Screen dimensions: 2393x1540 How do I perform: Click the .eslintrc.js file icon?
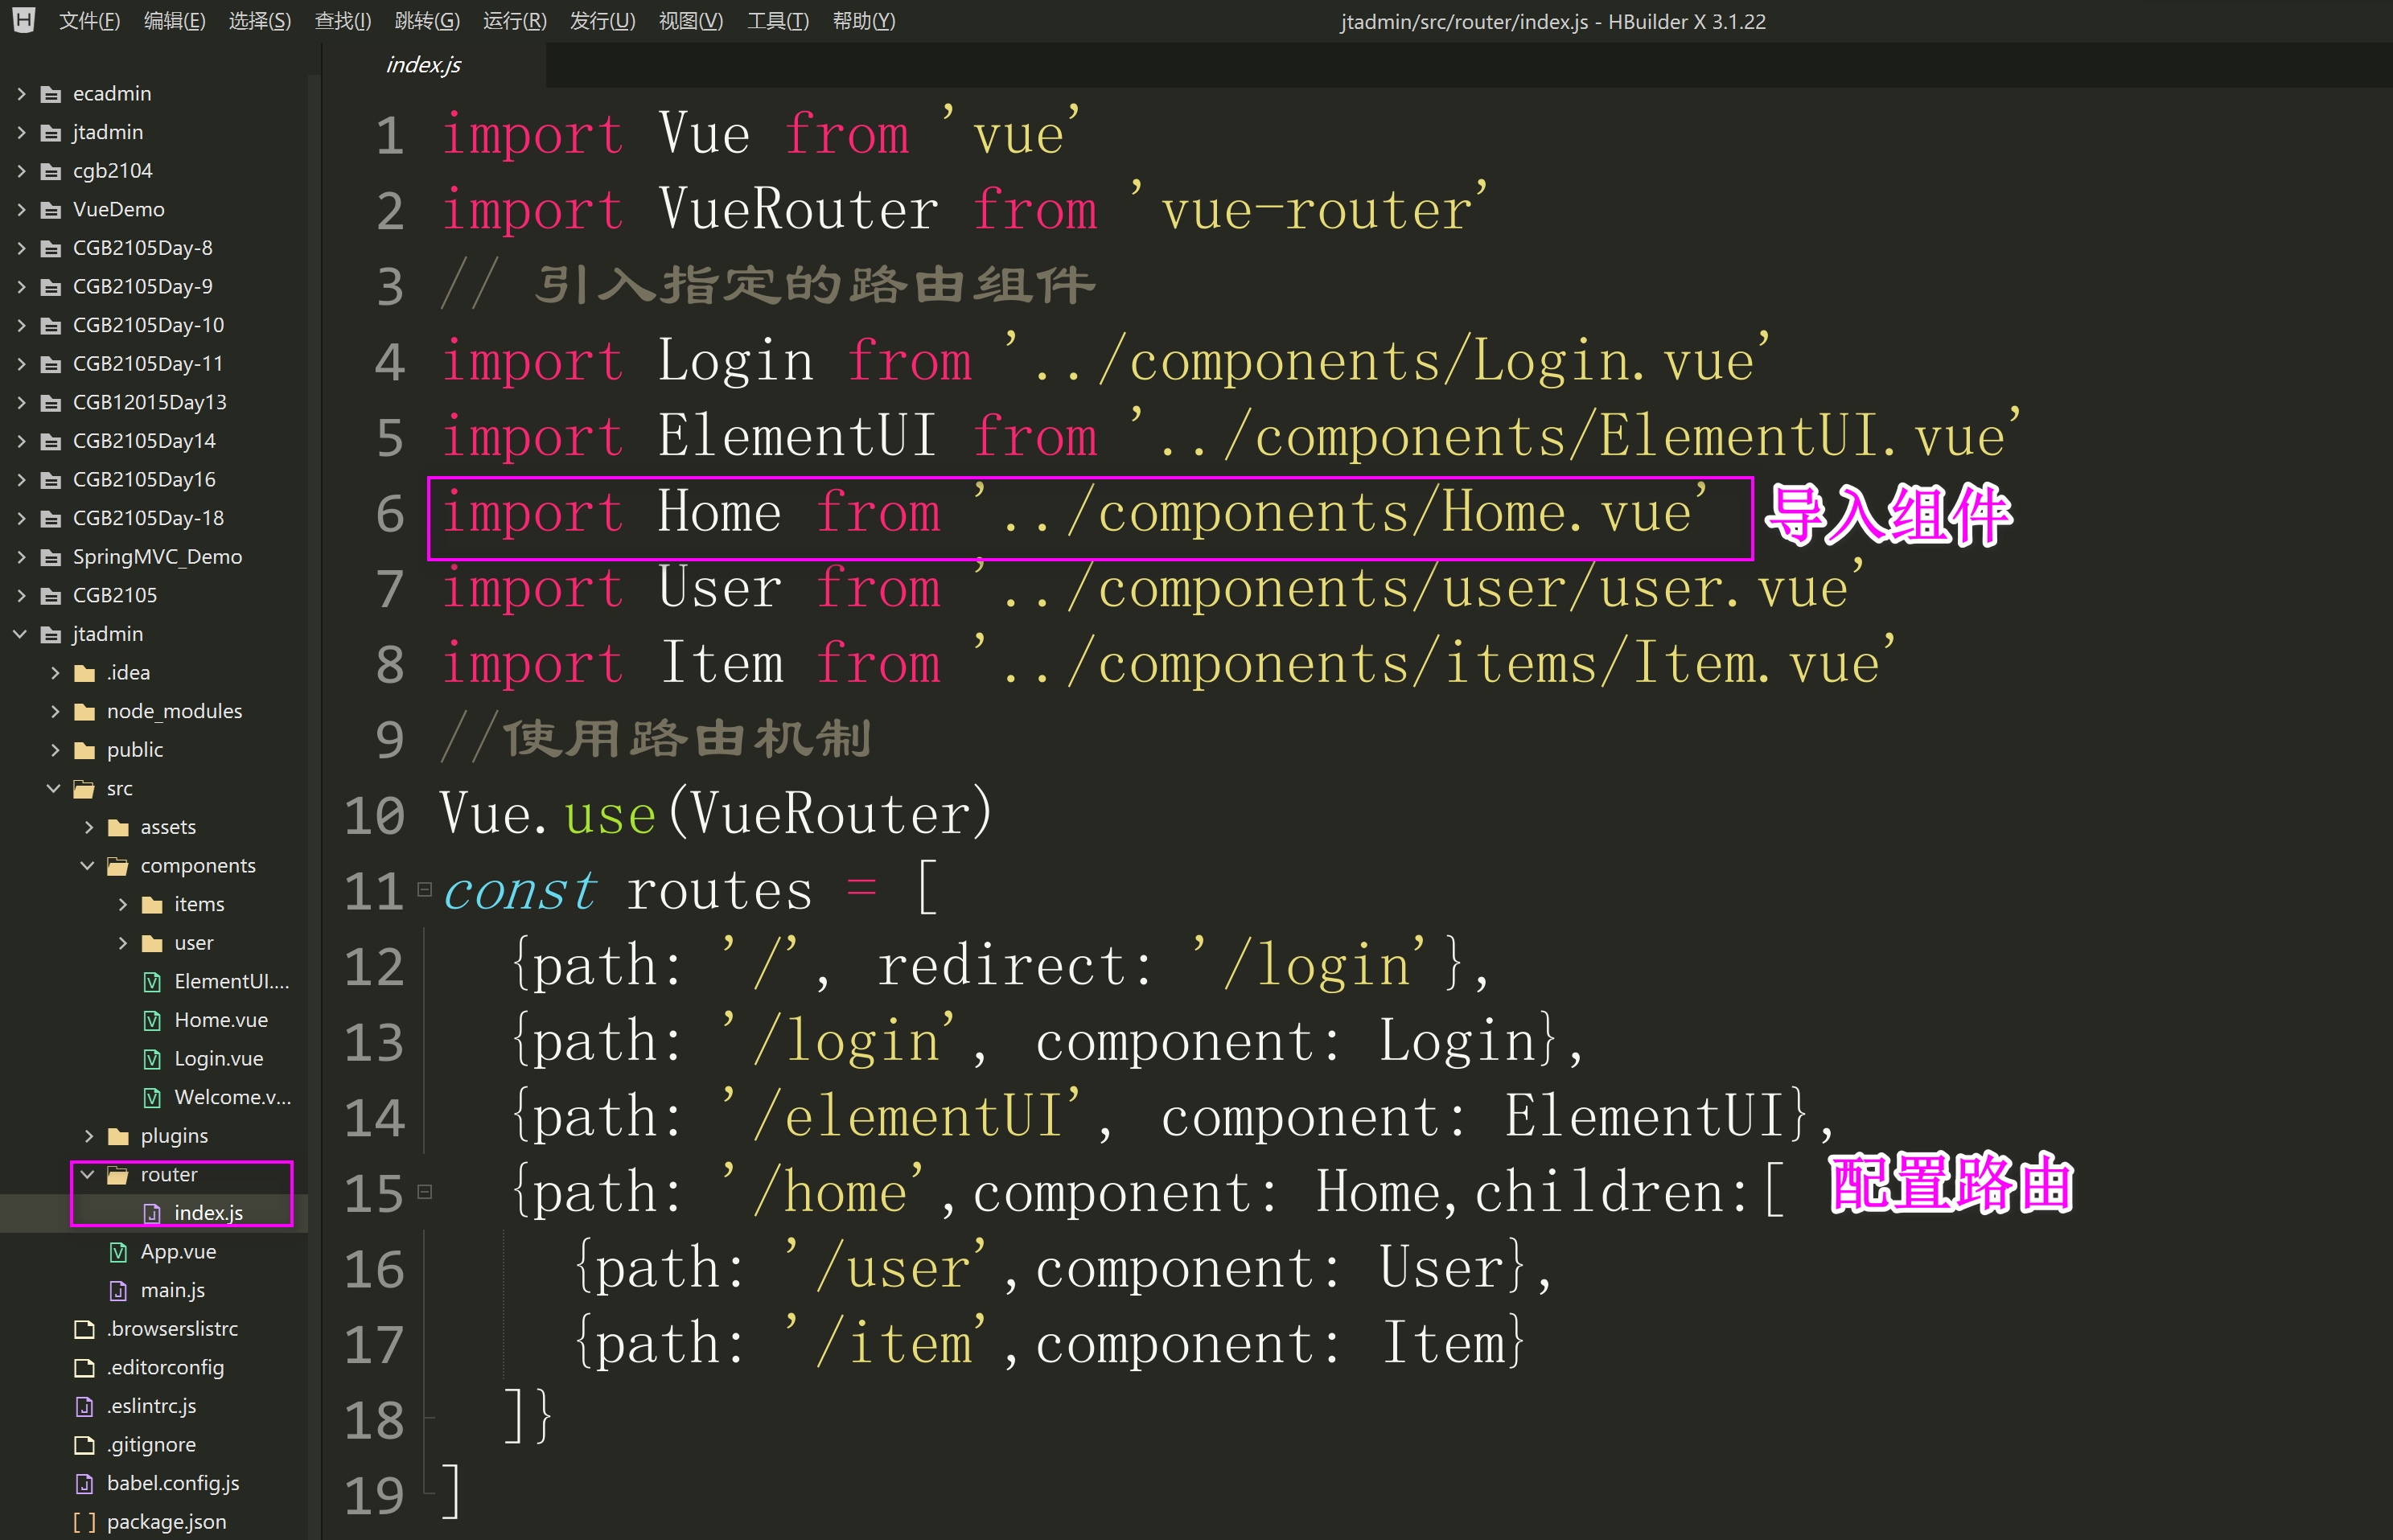point(85,1406)
